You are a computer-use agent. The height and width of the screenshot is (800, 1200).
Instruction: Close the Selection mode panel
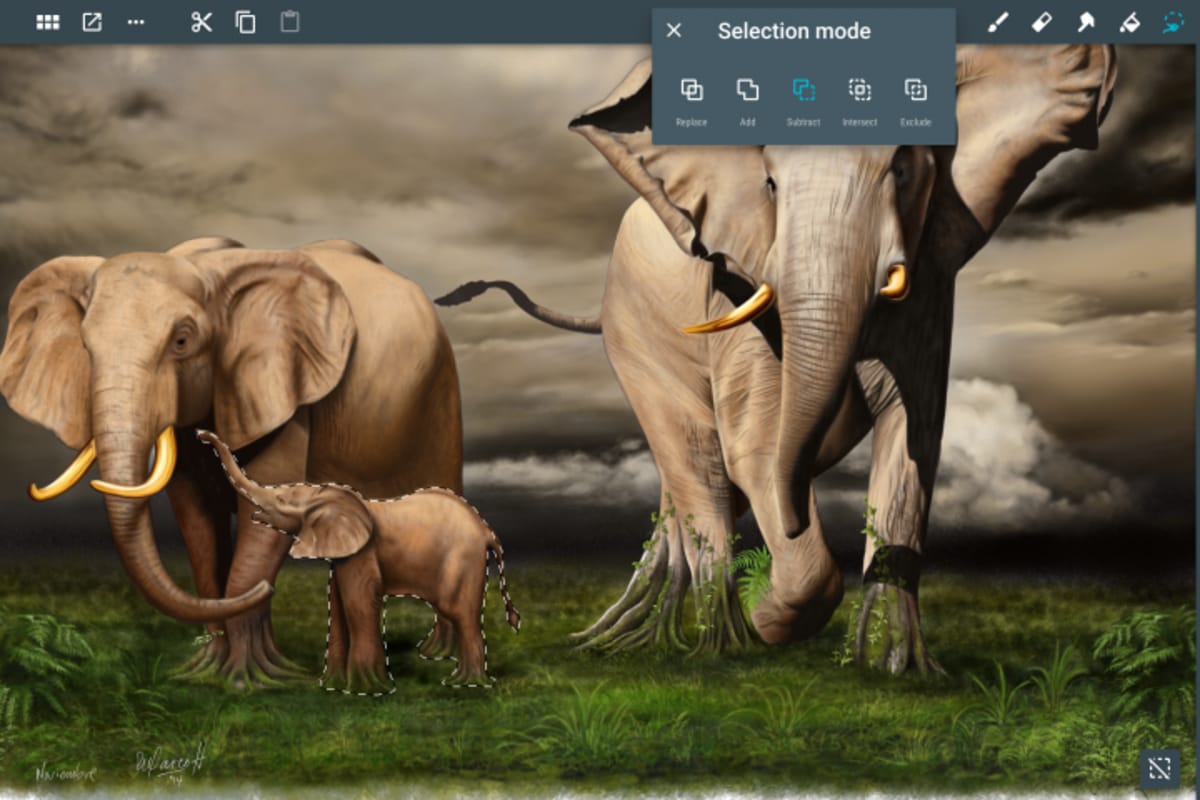[674, 30]
